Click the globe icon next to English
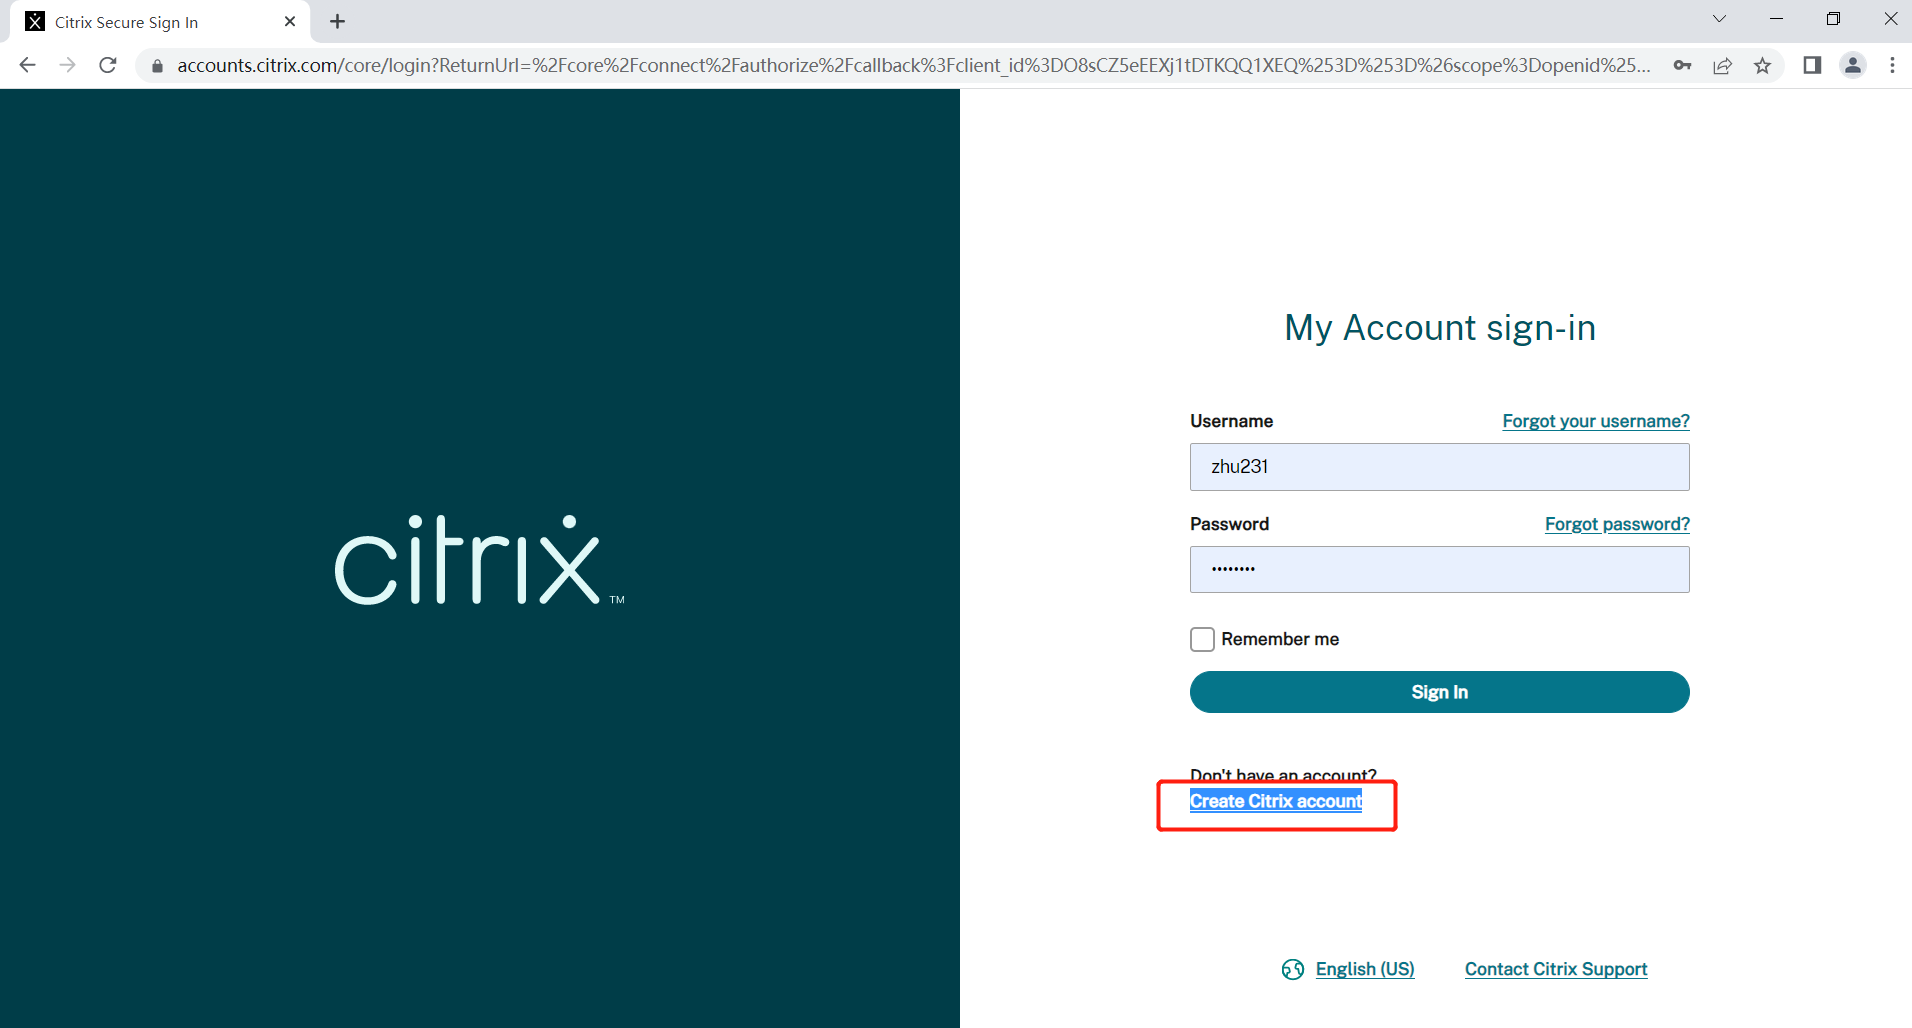 tap(1292, 968)
